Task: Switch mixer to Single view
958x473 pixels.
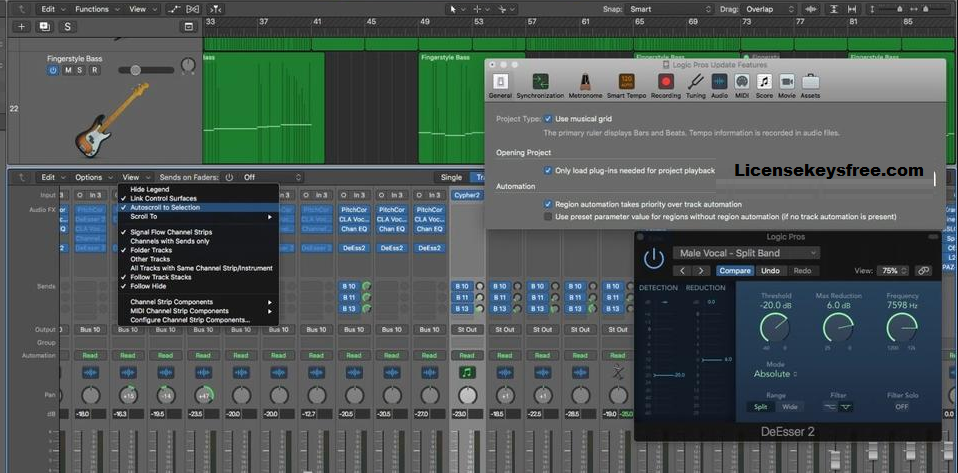Action: [452, 177]
